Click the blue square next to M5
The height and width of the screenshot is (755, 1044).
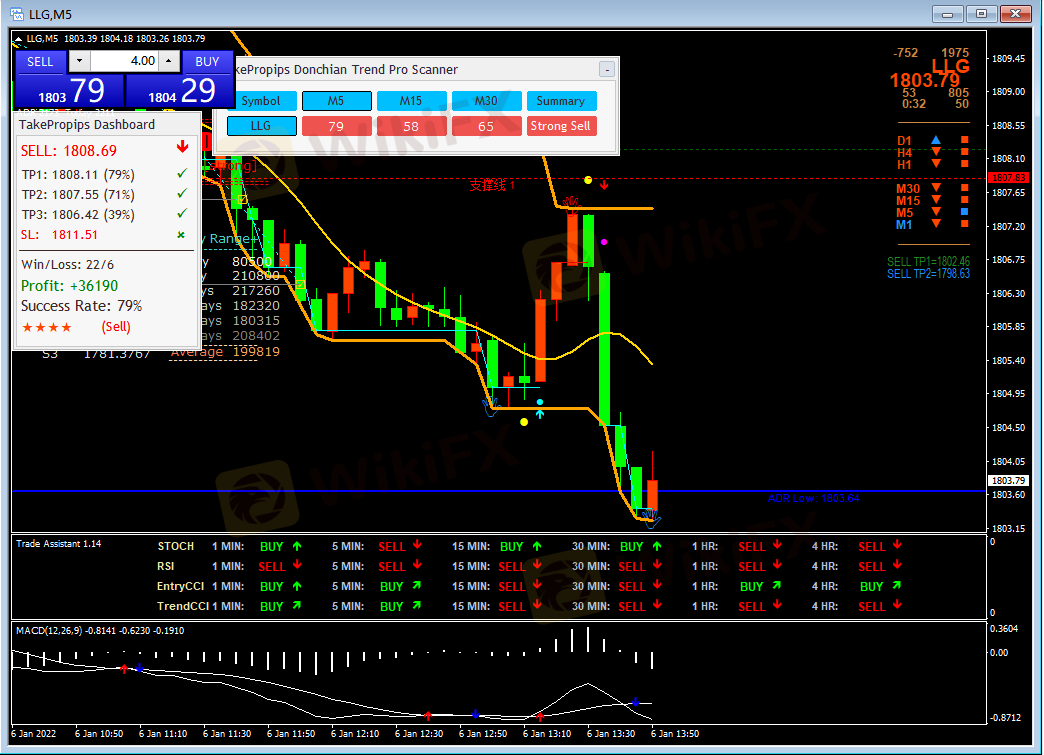pyautogui.click(x=965, y=212)
